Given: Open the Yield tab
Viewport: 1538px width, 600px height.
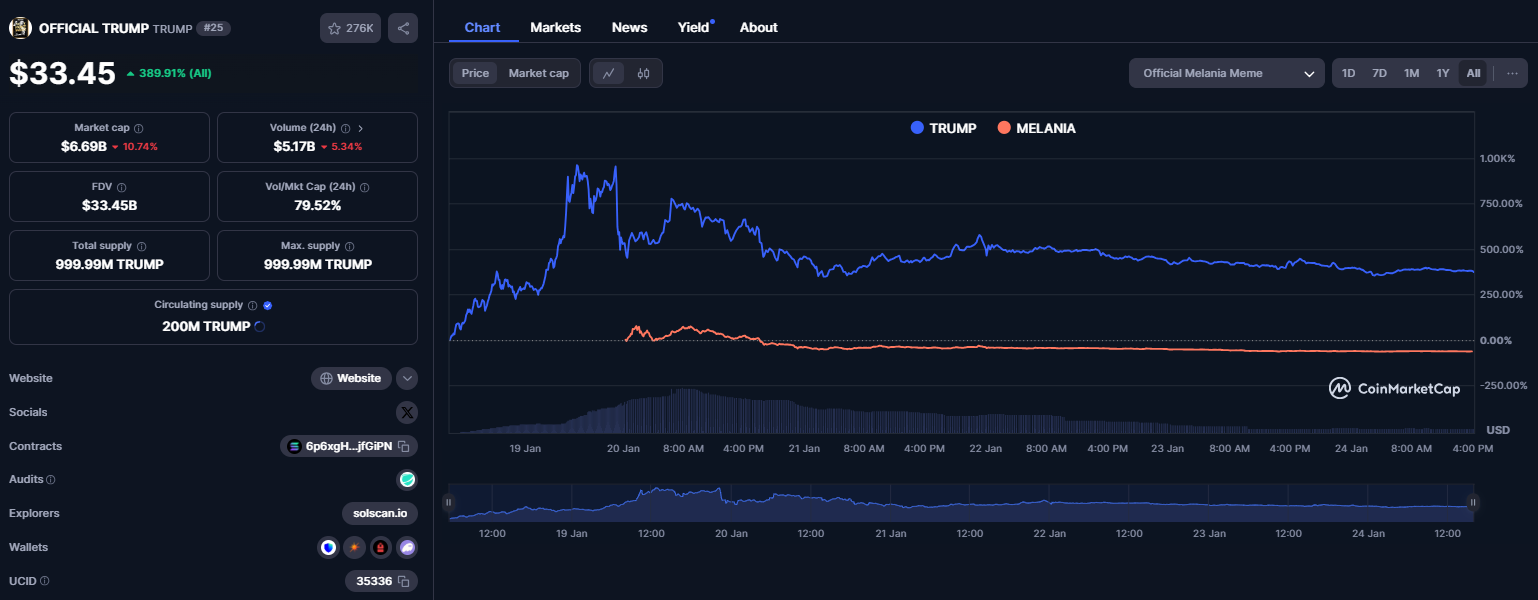Looking at the screenshot, I should click(694, 27).
